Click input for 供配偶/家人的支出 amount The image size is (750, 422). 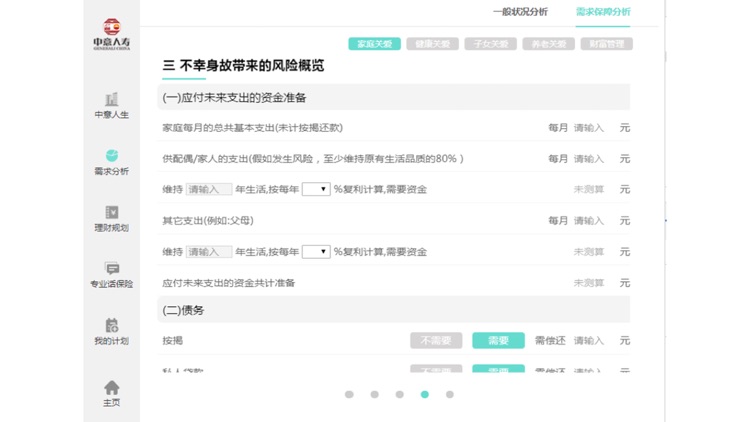click(x=589, y=159)
